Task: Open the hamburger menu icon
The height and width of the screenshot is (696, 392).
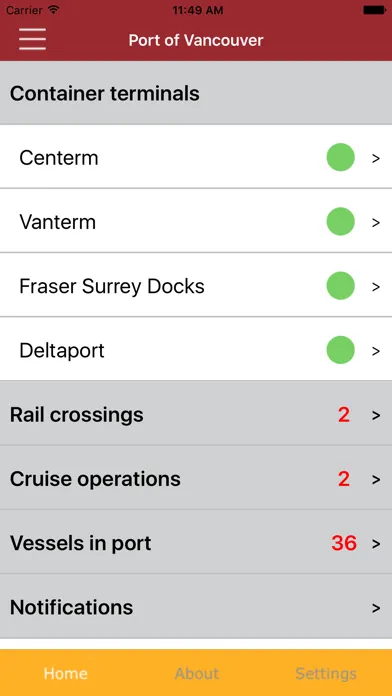Action: [32, 39]
